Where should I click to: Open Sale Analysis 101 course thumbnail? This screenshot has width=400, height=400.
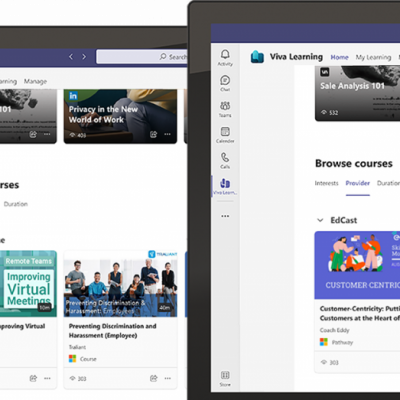[x=357, y=93]
